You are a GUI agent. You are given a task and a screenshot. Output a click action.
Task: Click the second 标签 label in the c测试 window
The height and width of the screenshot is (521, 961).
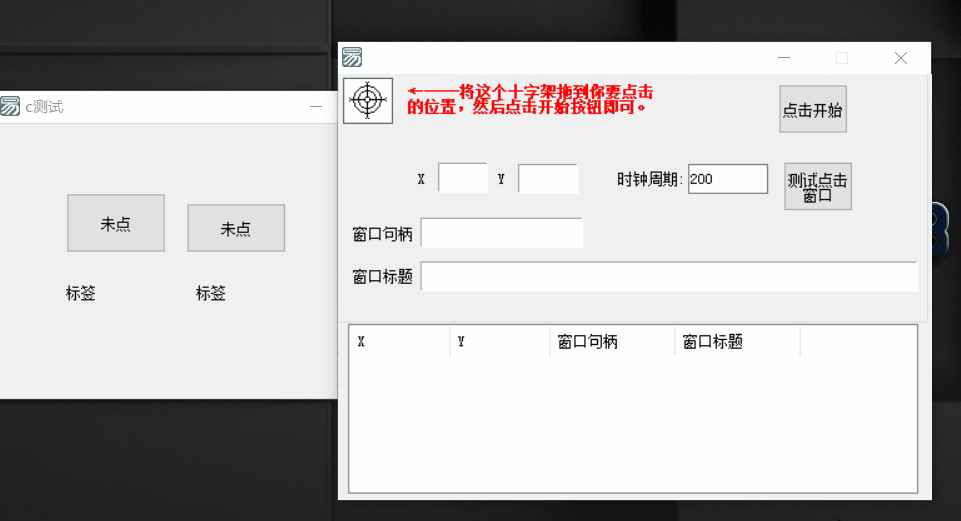pyautogui.click(x=211, y=293)
